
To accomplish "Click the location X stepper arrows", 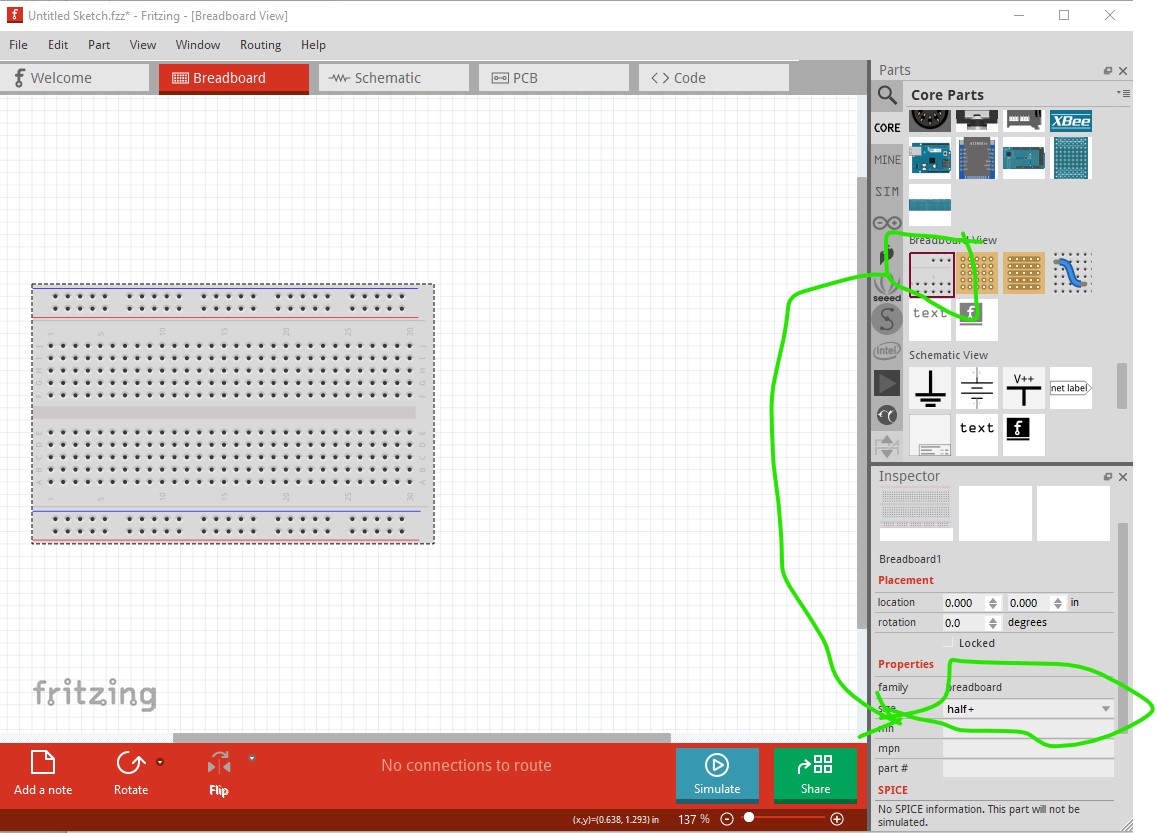I will click(992, 603).
